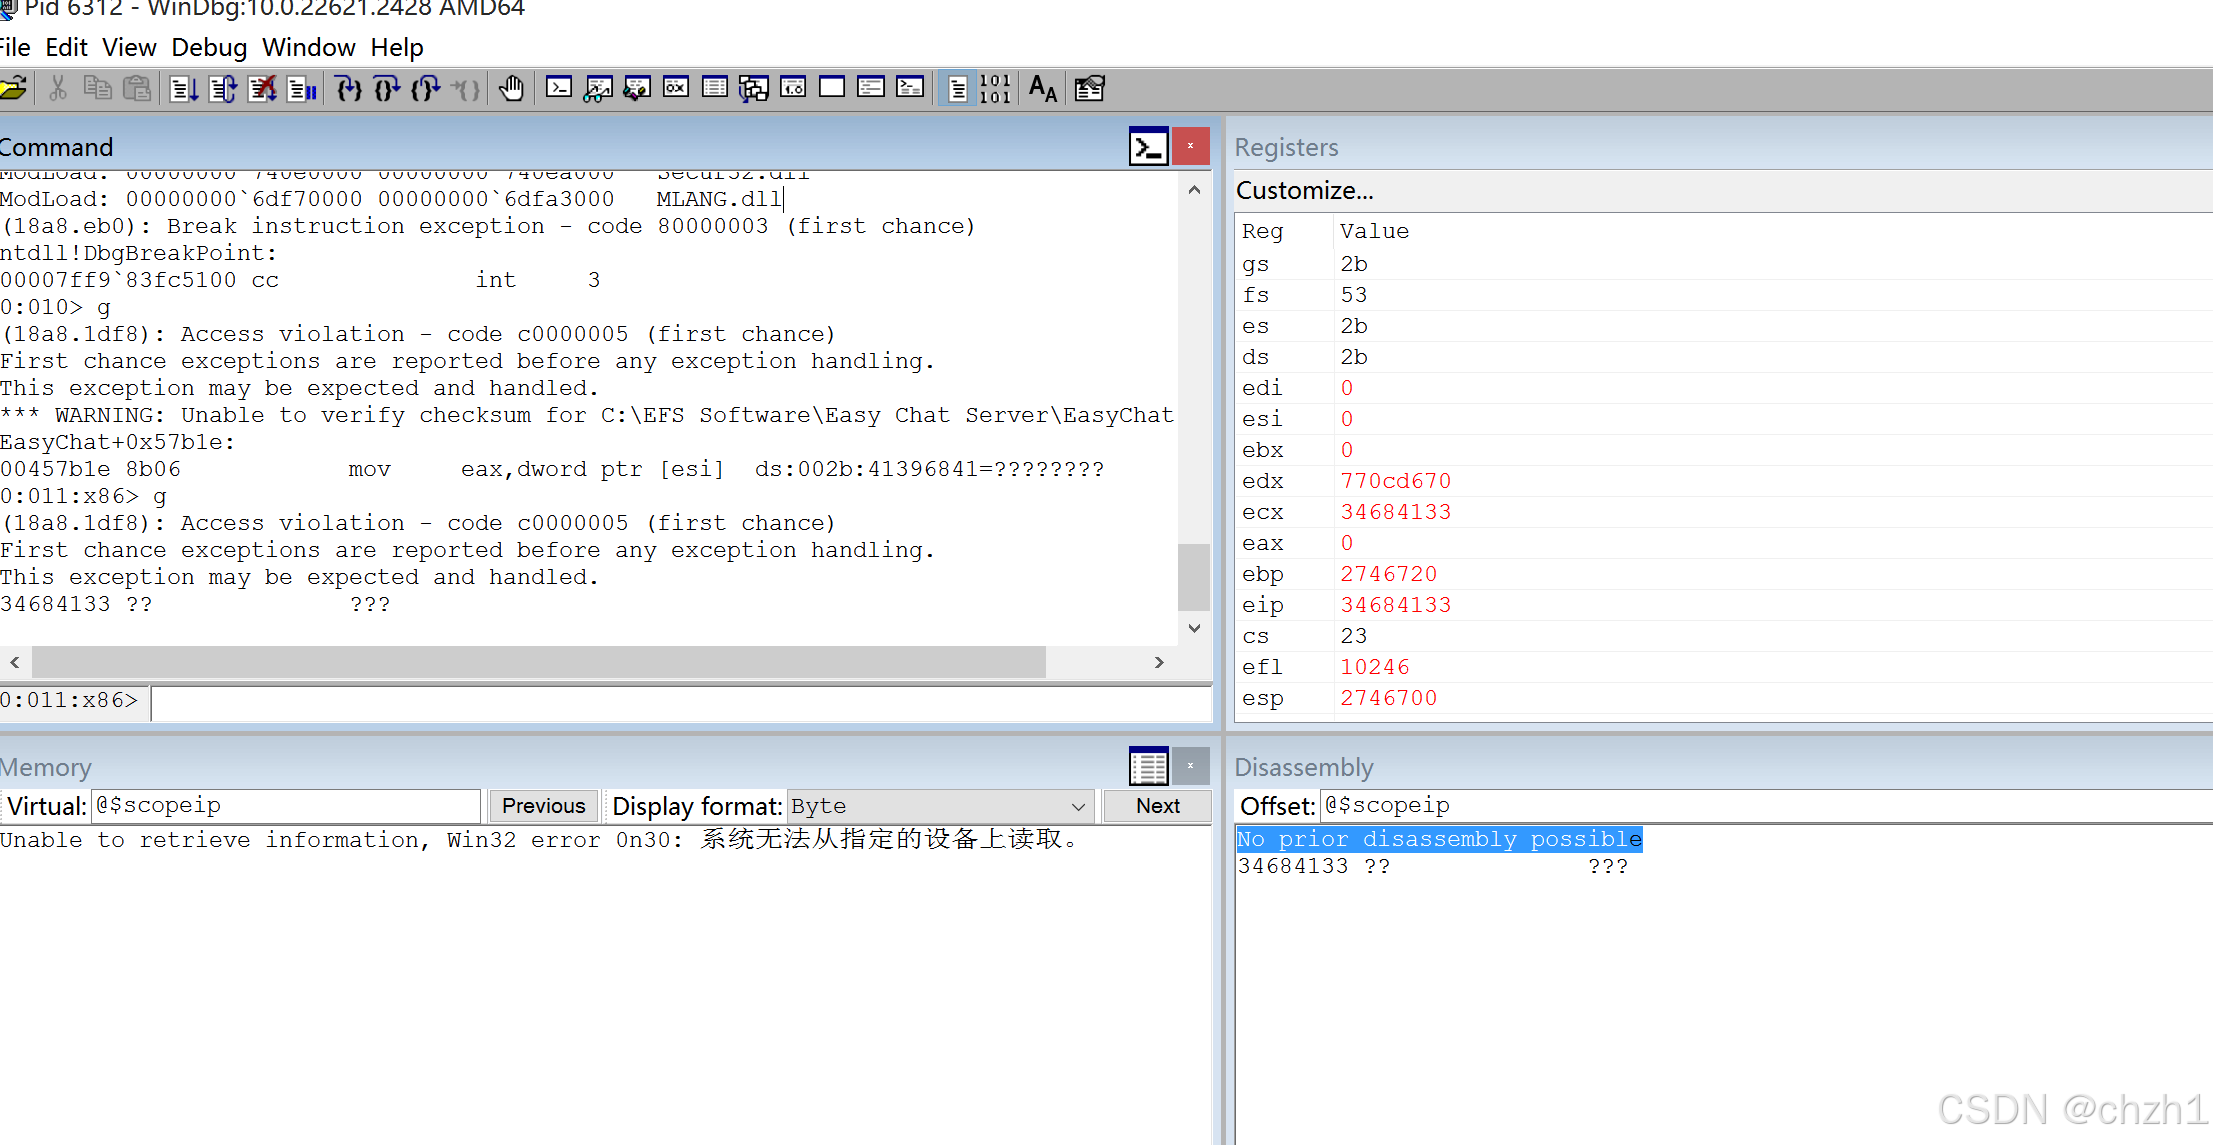Open the Debug menu
Image resolution: width=2213 pixels, height=1145 pixels.
pyautogui.click(x=209, y=47)
